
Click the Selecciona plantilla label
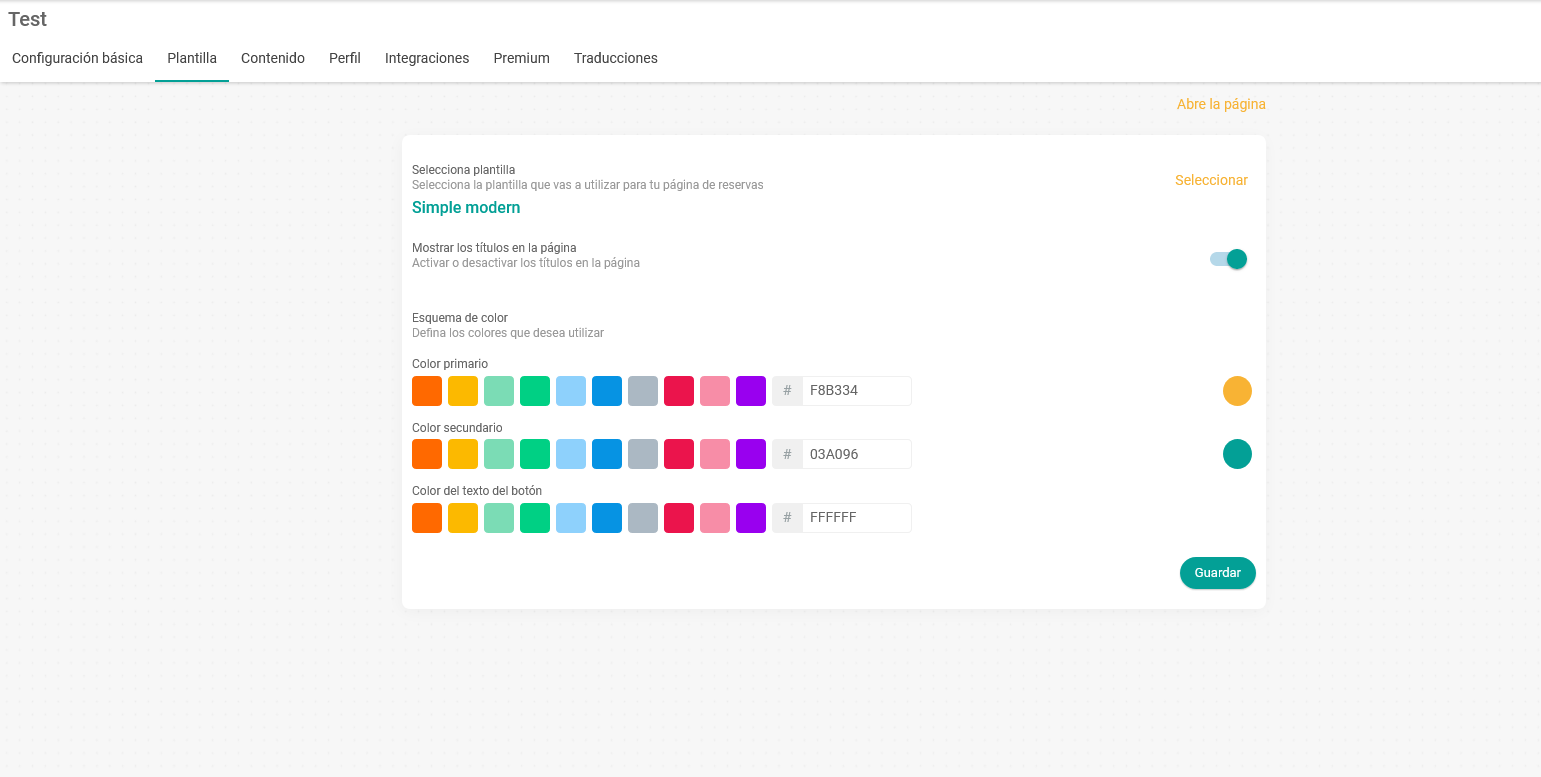pos(464,170)
